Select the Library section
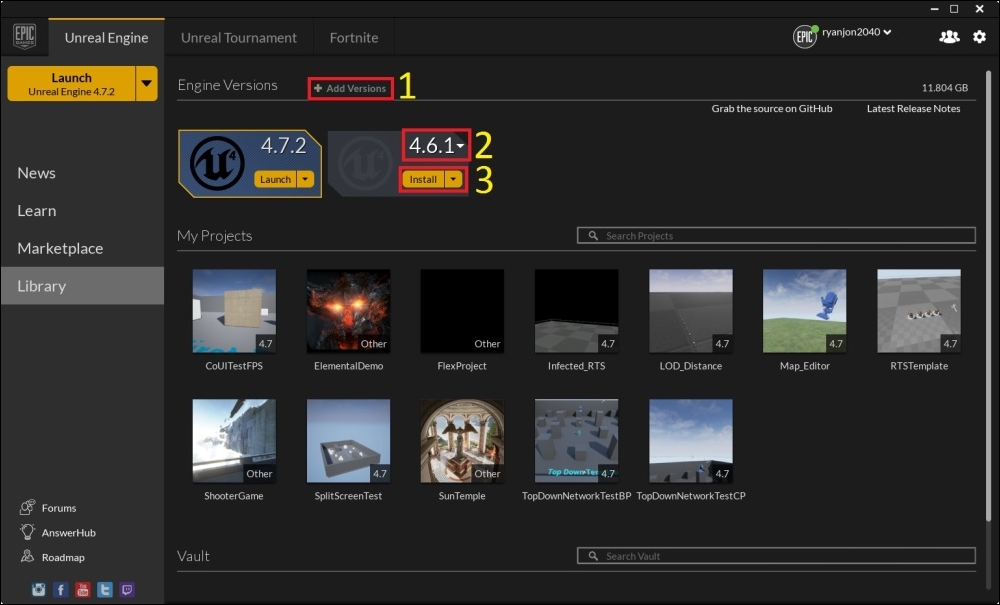The width and height of the screenshot is (1000, 605). pos(82,286)
